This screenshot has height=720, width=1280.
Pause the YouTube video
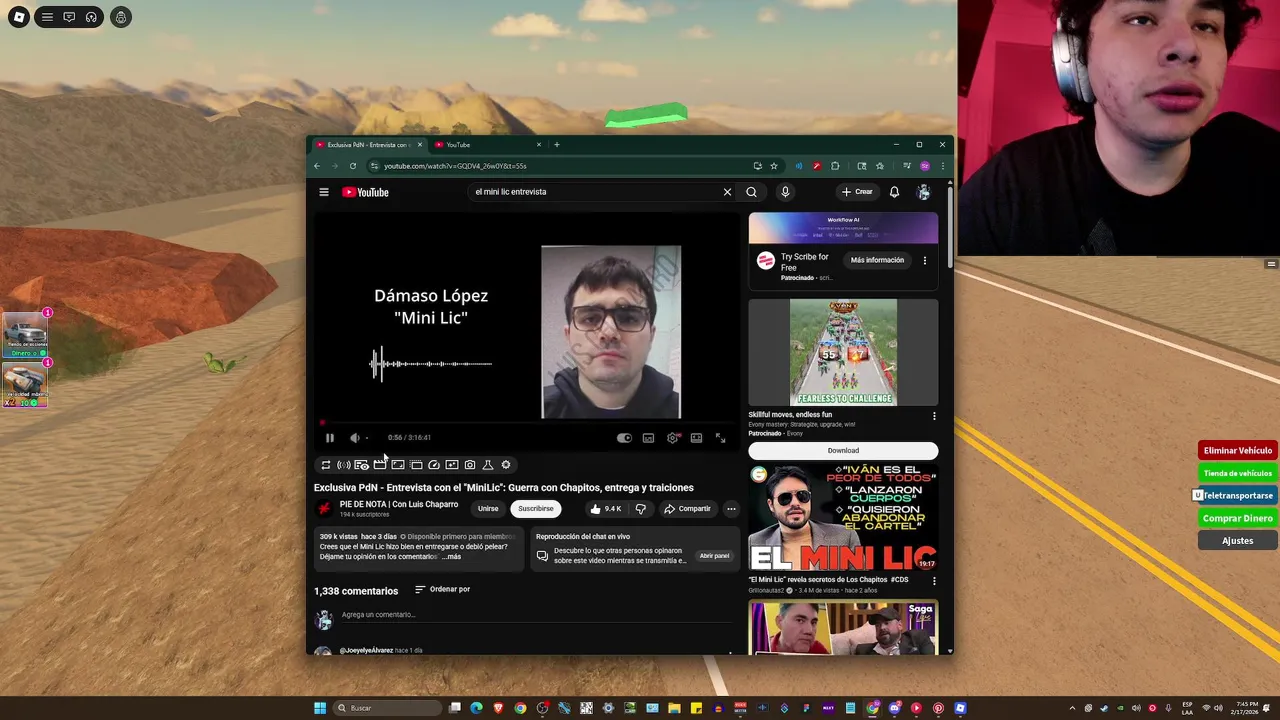[x=329, y=437]
